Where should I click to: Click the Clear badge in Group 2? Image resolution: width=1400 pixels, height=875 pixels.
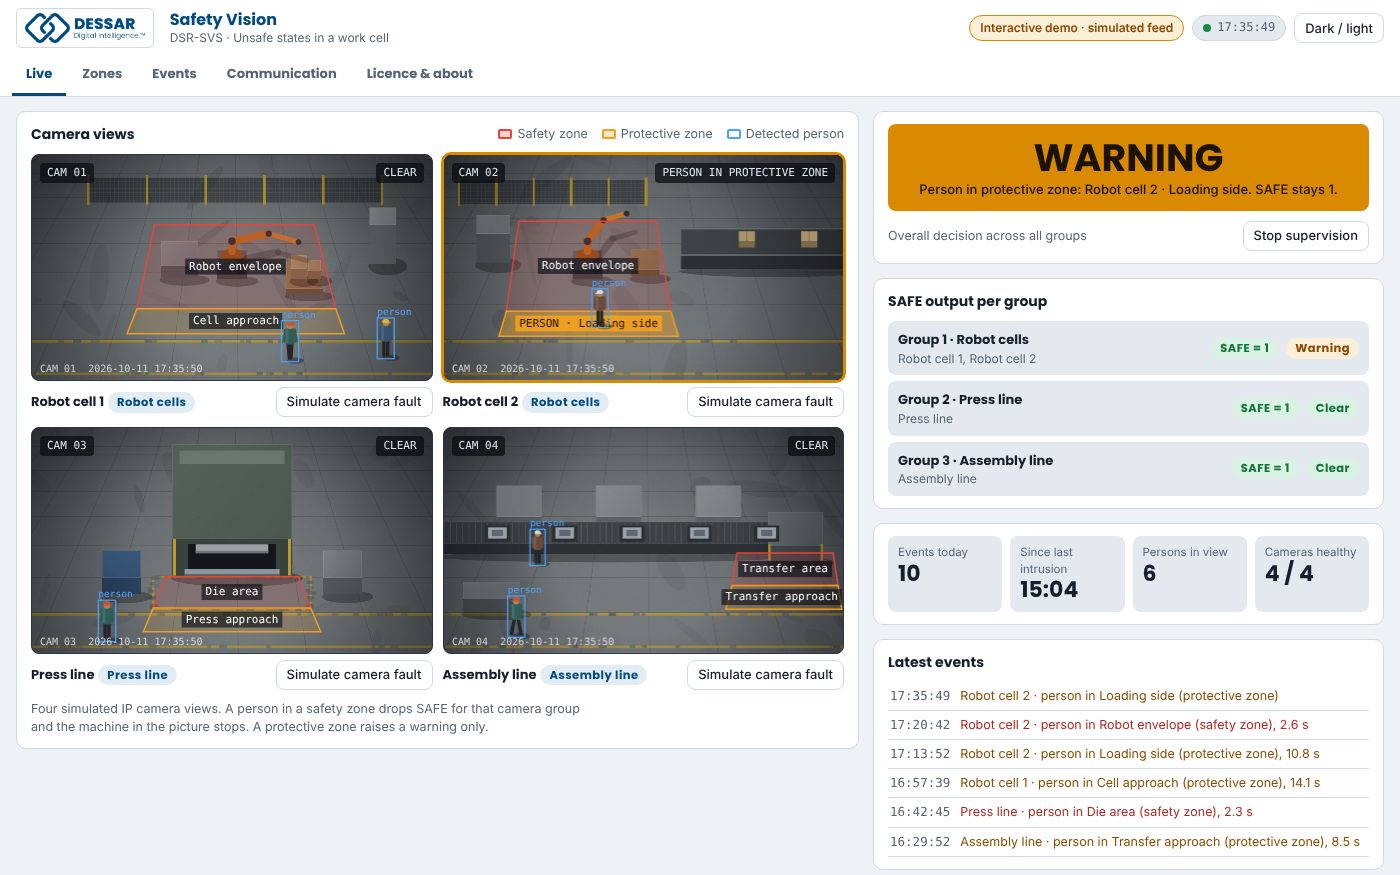tap(1332, 408)
